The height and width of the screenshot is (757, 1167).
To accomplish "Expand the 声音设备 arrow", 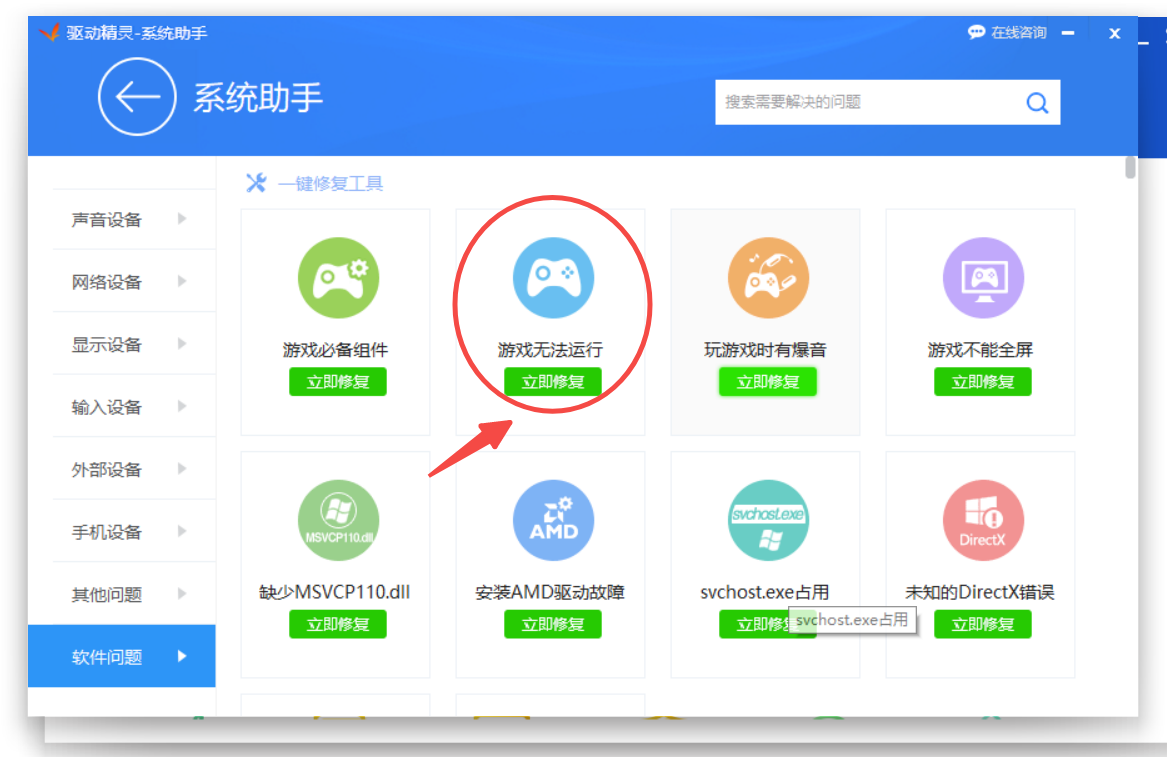I will [182, 218].
